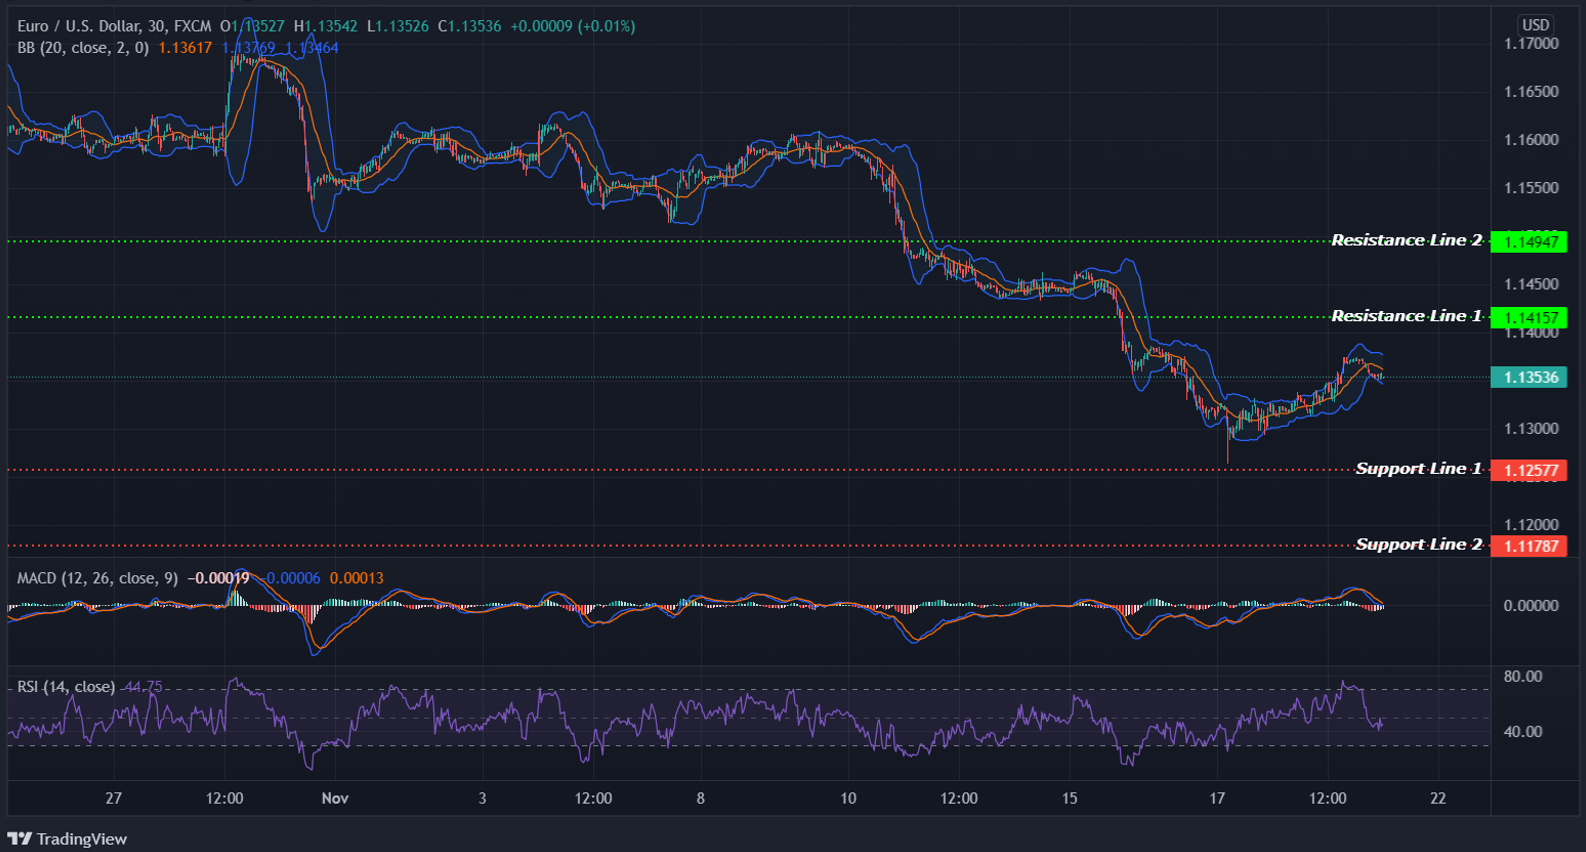Click the 27 date on the time axis
The image size is (1586, 852).
coord(114,798)
